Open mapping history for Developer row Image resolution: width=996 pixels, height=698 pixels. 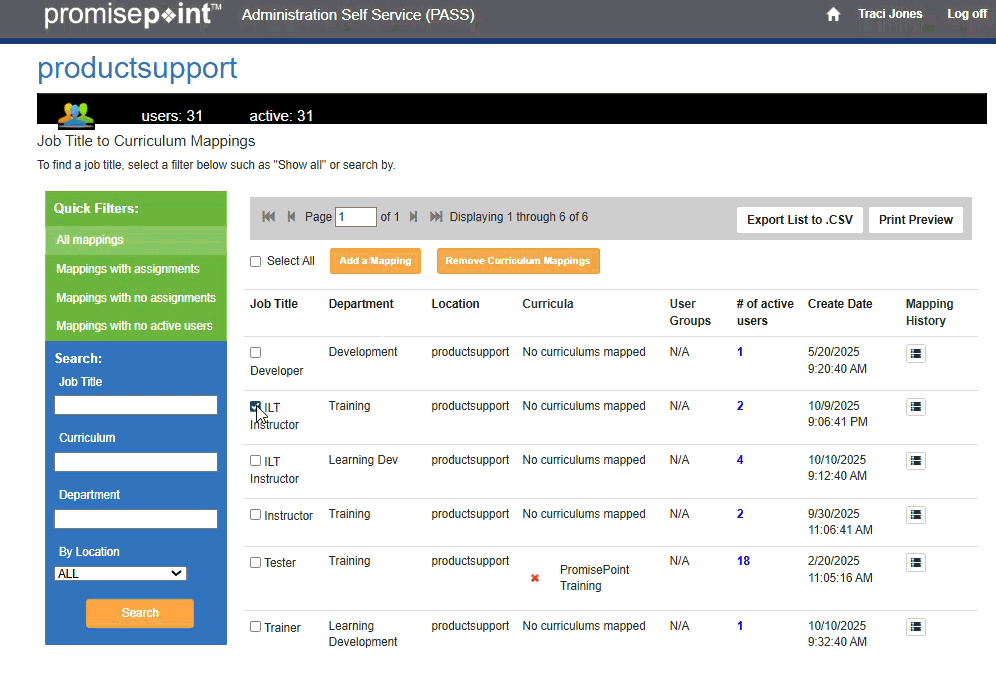[916, 353]
